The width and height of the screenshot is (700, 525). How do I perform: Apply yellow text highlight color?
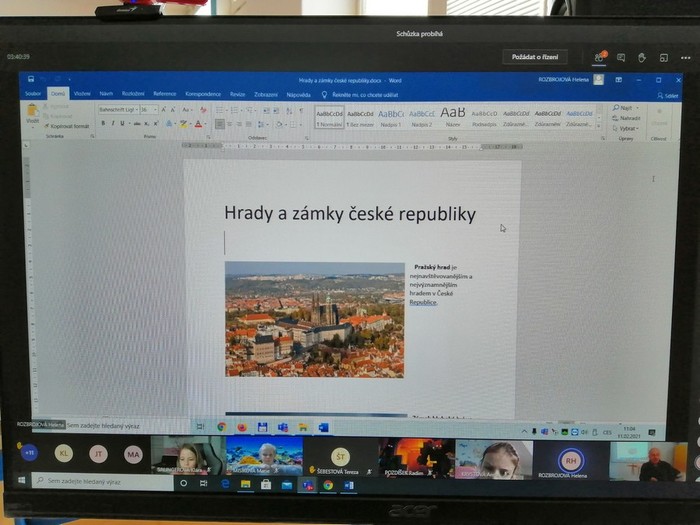(183, 124)
